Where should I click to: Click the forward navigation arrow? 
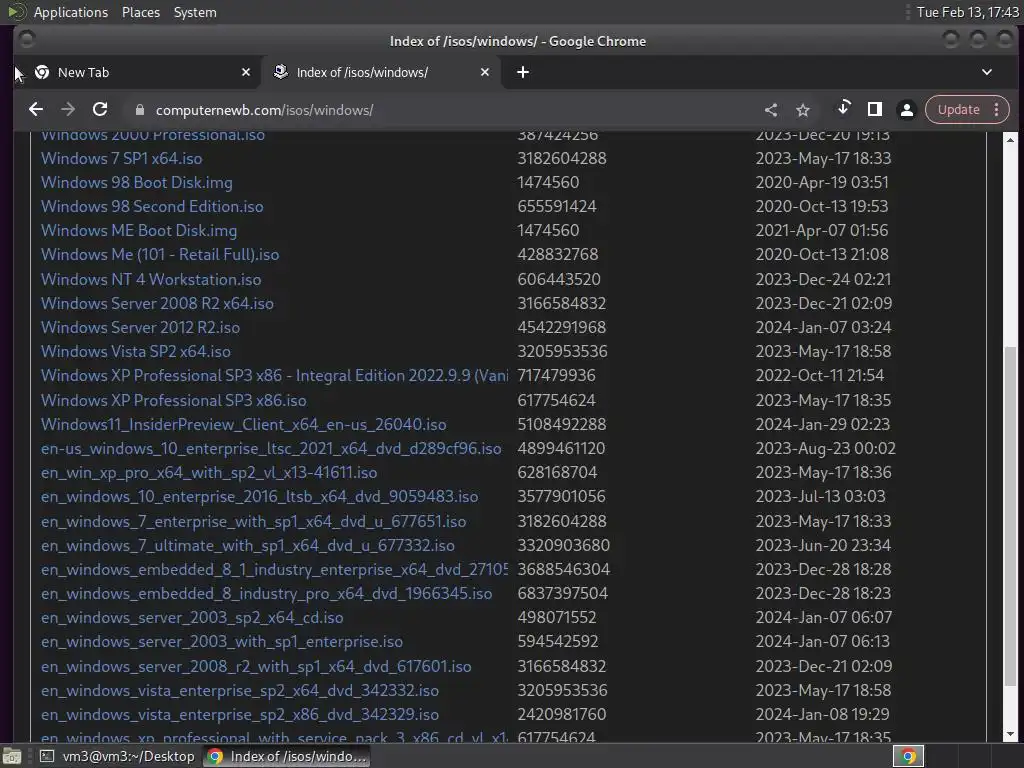tap(68, 110)
